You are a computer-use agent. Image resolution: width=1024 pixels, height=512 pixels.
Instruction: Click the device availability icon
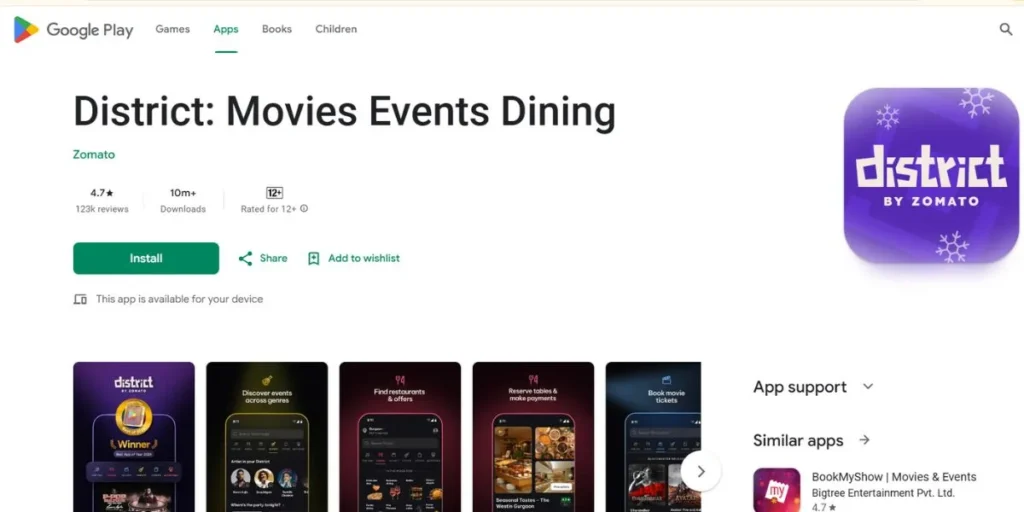(x=80, y=299)
